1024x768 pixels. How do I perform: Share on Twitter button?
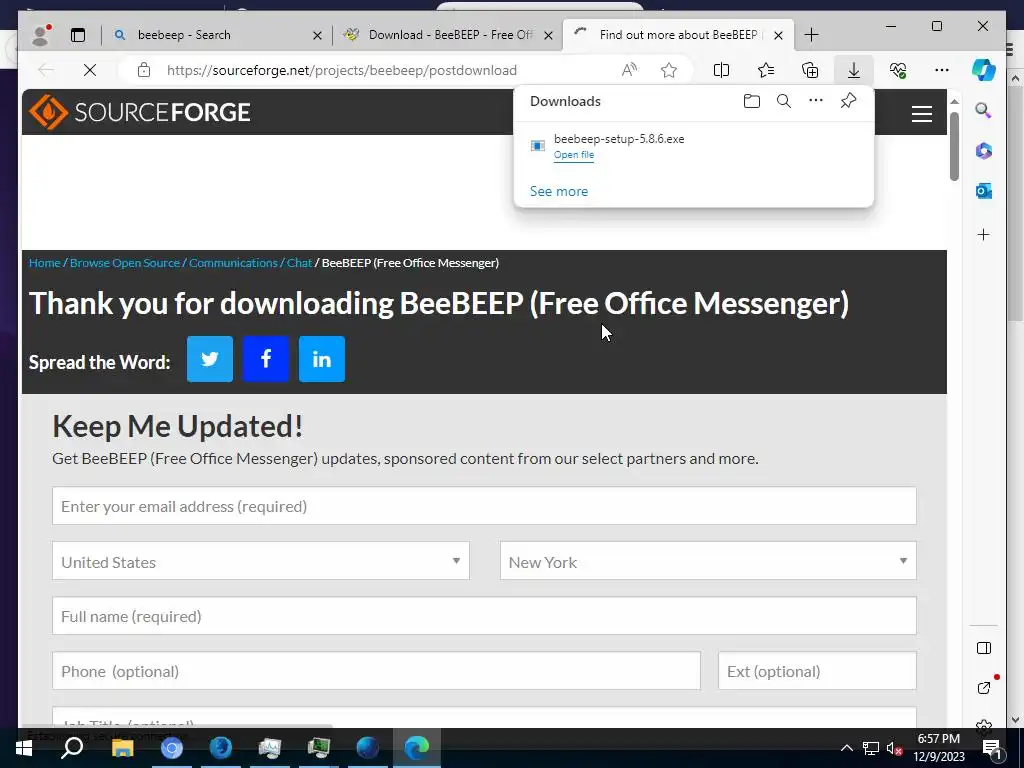click(x=210, y=359)
